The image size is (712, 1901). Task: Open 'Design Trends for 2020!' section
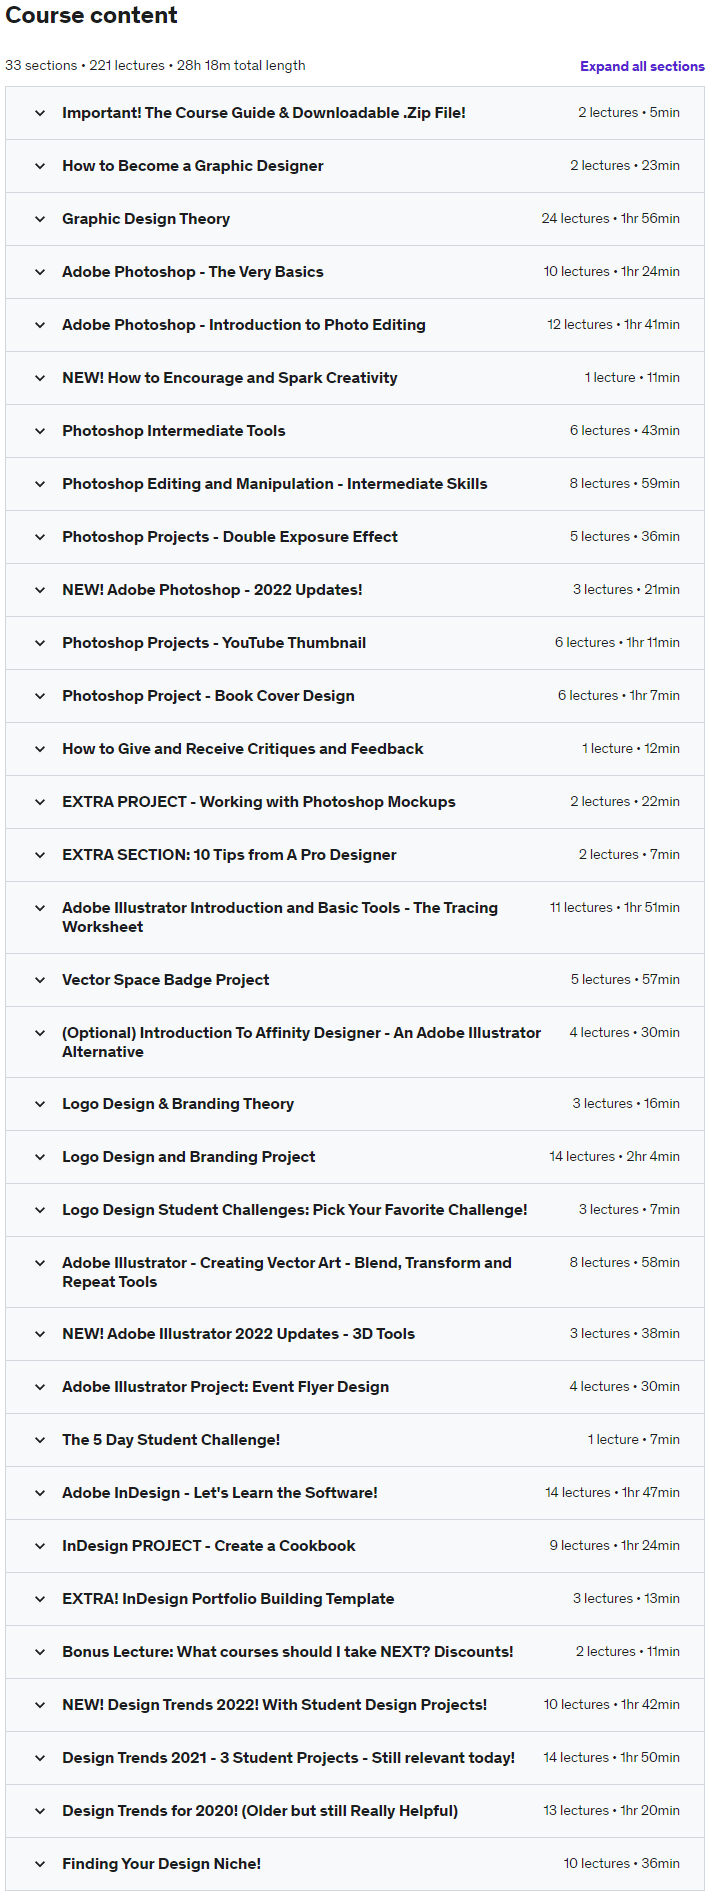(x=355, y=1811)
